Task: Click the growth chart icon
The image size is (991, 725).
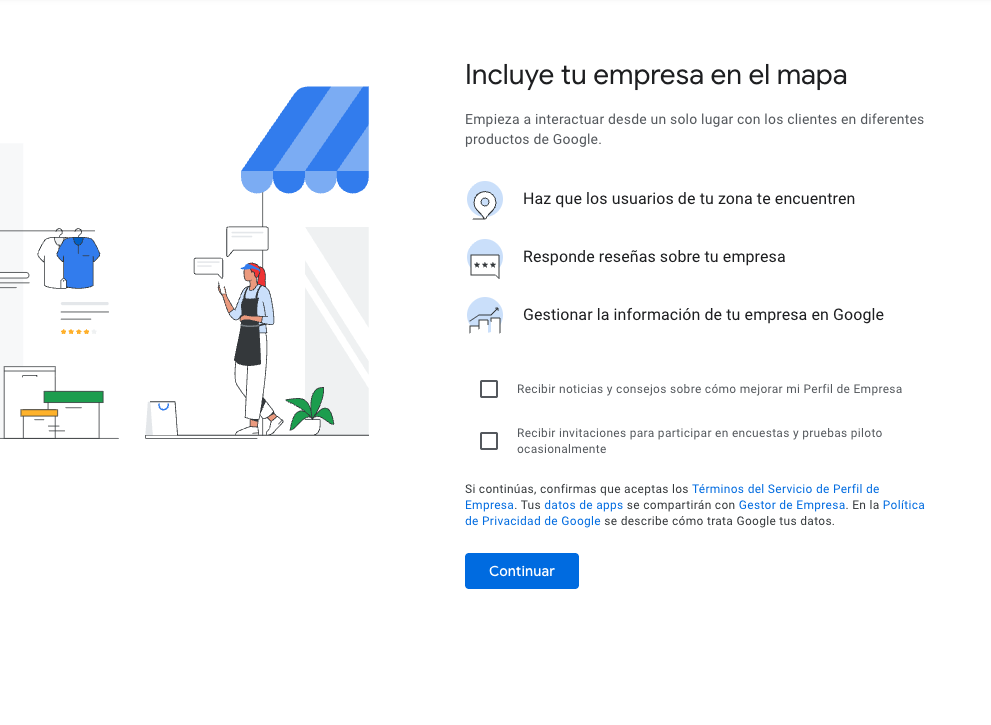Action: (485, 315)
